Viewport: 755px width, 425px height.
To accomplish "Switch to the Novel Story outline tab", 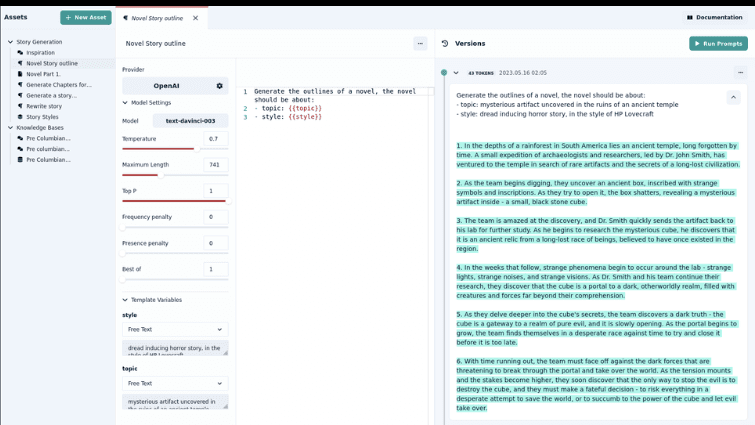I will point(157,18).
